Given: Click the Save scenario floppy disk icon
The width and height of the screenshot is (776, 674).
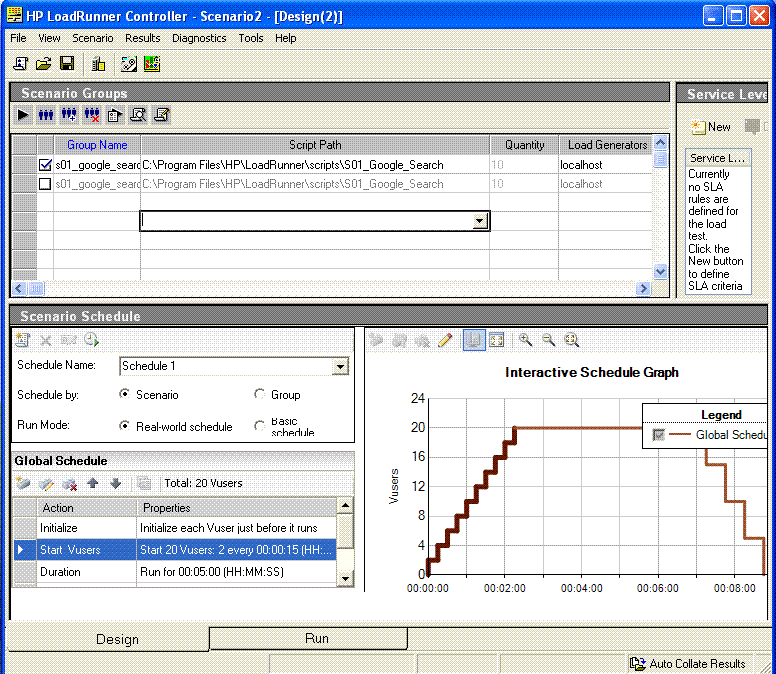Looking at the screenshot, I should [x=67, y=64].
